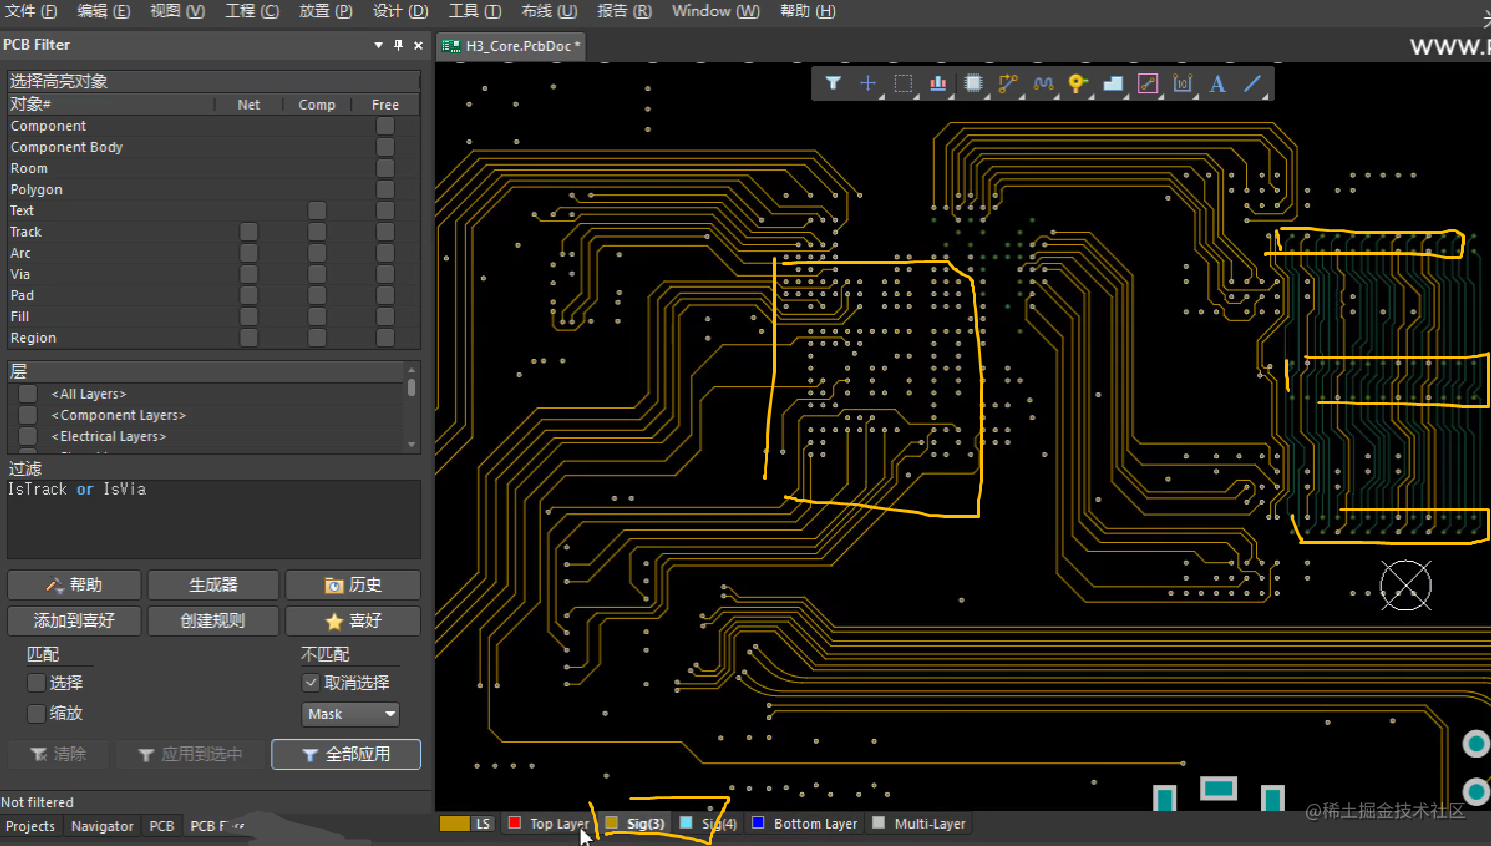The width and height of the screenshot is (1491, 846).
Task: Uncheck the 取消选择 checkbox
Action: (x=311, y=683)
